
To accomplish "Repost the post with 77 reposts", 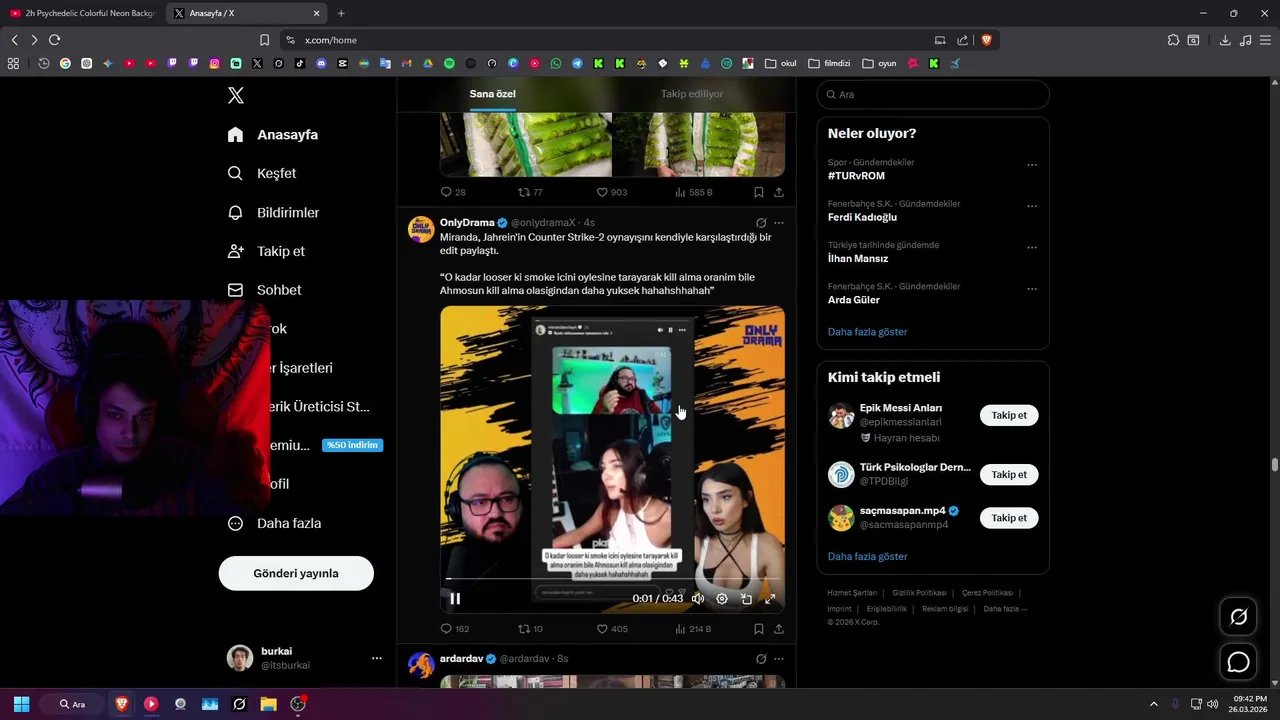I will coord(530,192).
